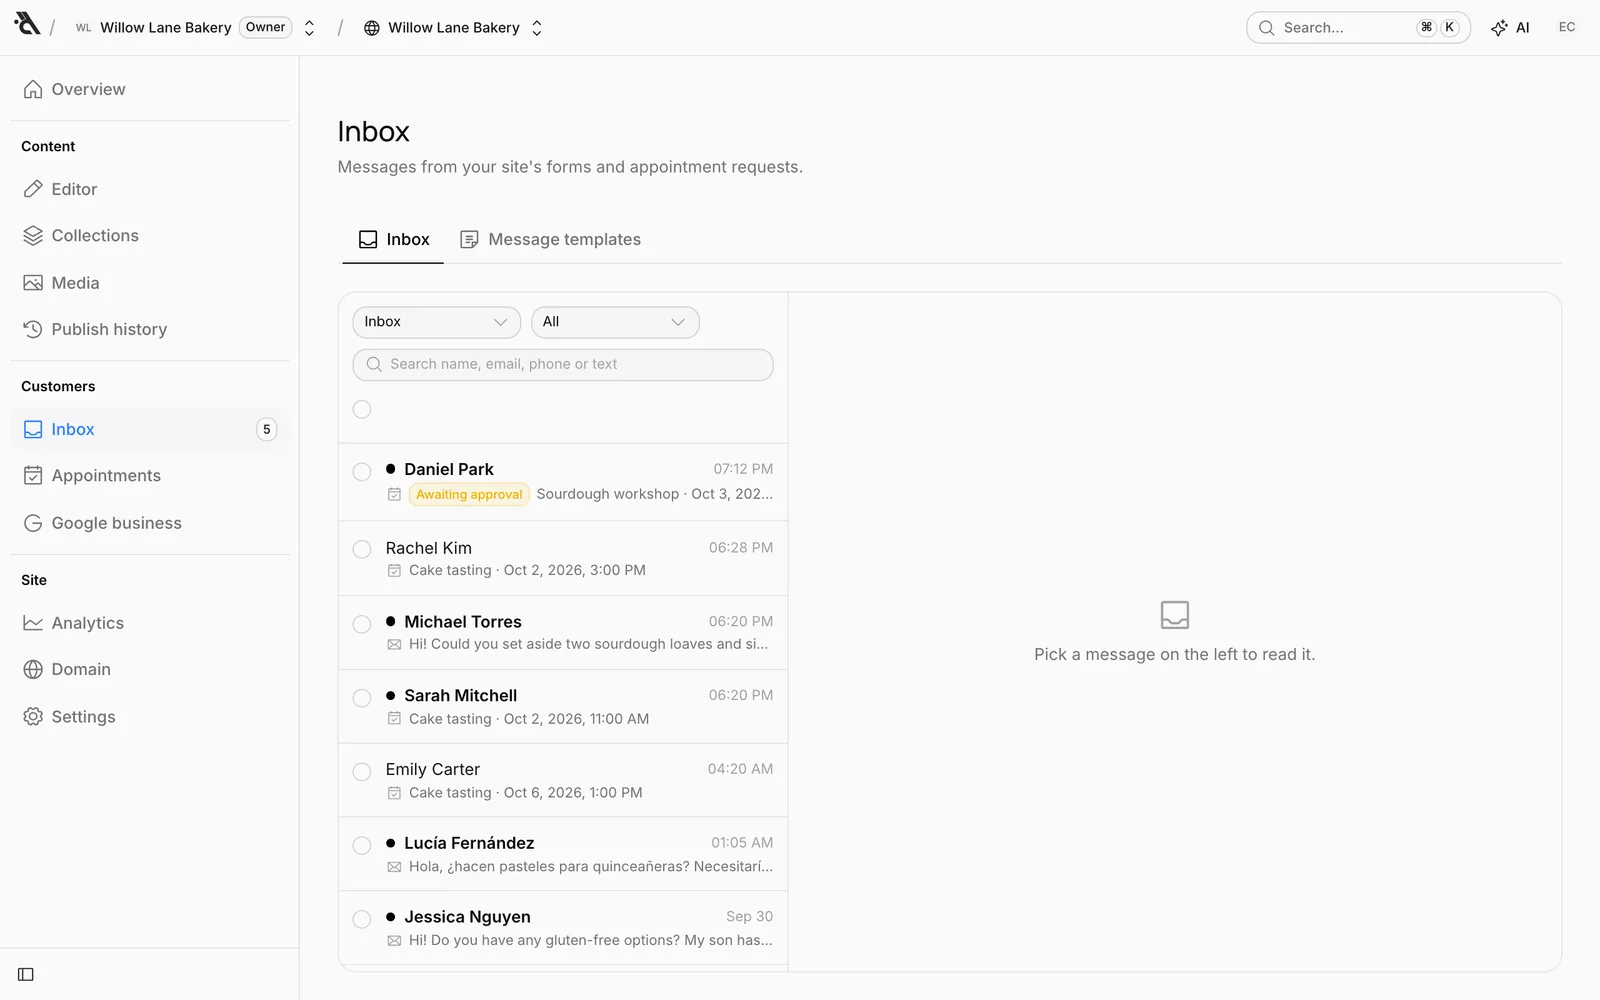Expand the Willow Lane Bakery workspace switcher
Viewport: 1600px width, 1000px height.
click(309, 28)
